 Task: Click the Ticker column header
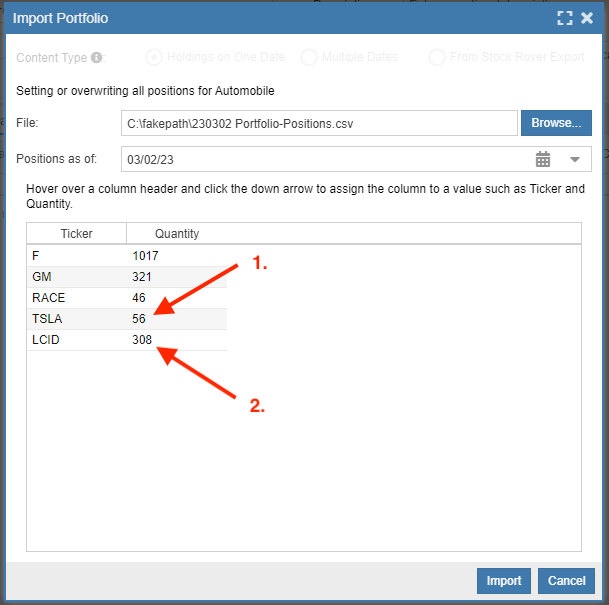pyautogui.click(x=77, y=233)
